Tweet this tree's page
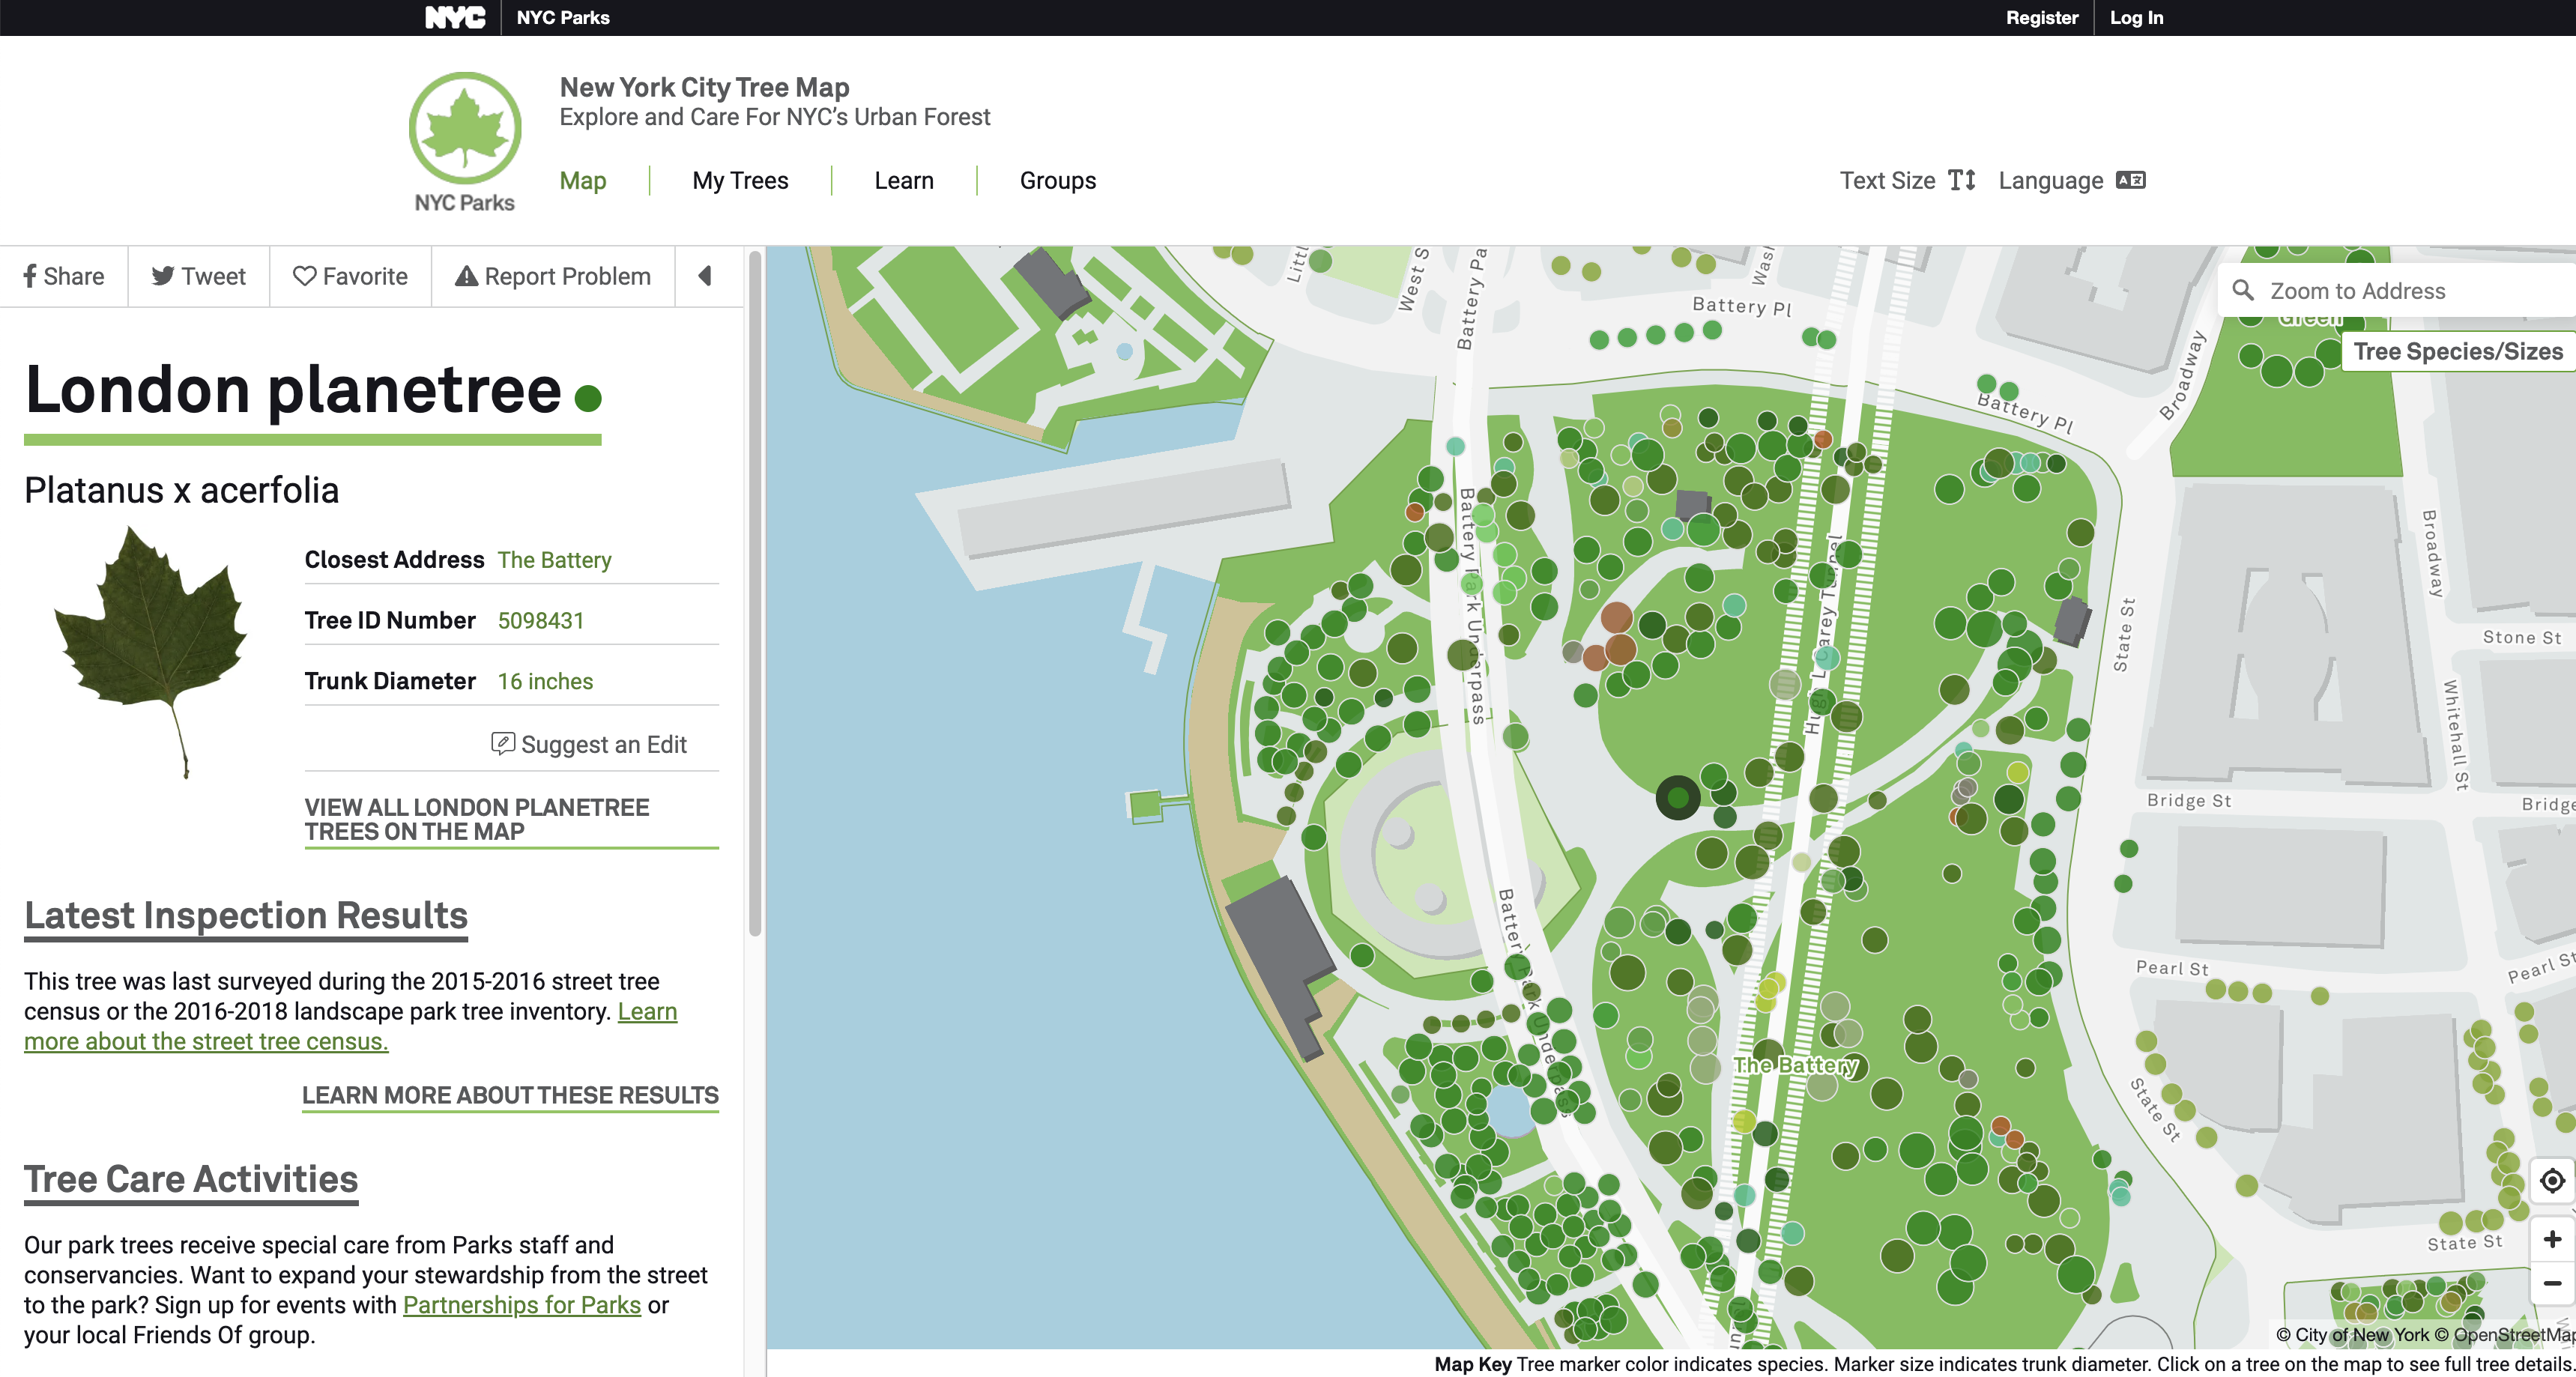 pyautogui.click(x=198, y=276)
